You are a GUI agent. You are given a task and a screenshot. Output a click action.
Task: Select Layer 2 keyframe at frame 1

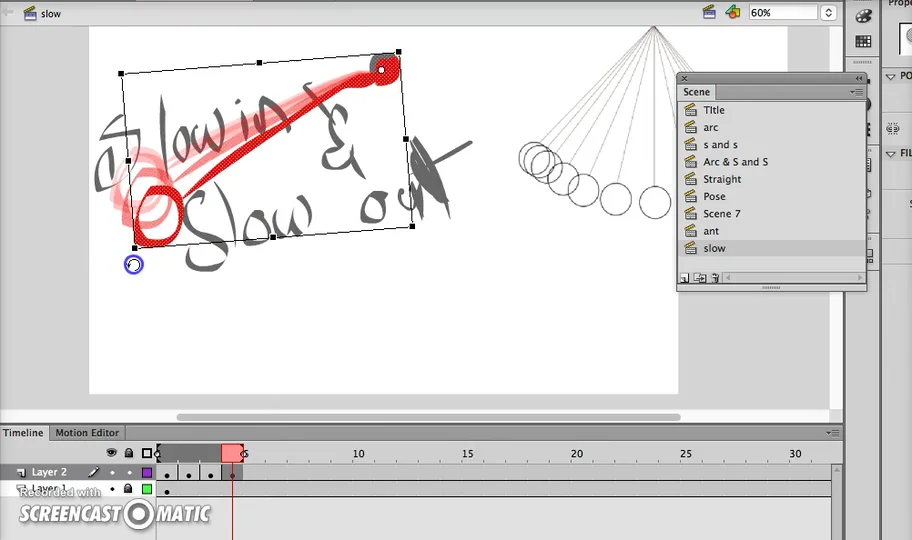pyautogui.click(x=167, y=474)
